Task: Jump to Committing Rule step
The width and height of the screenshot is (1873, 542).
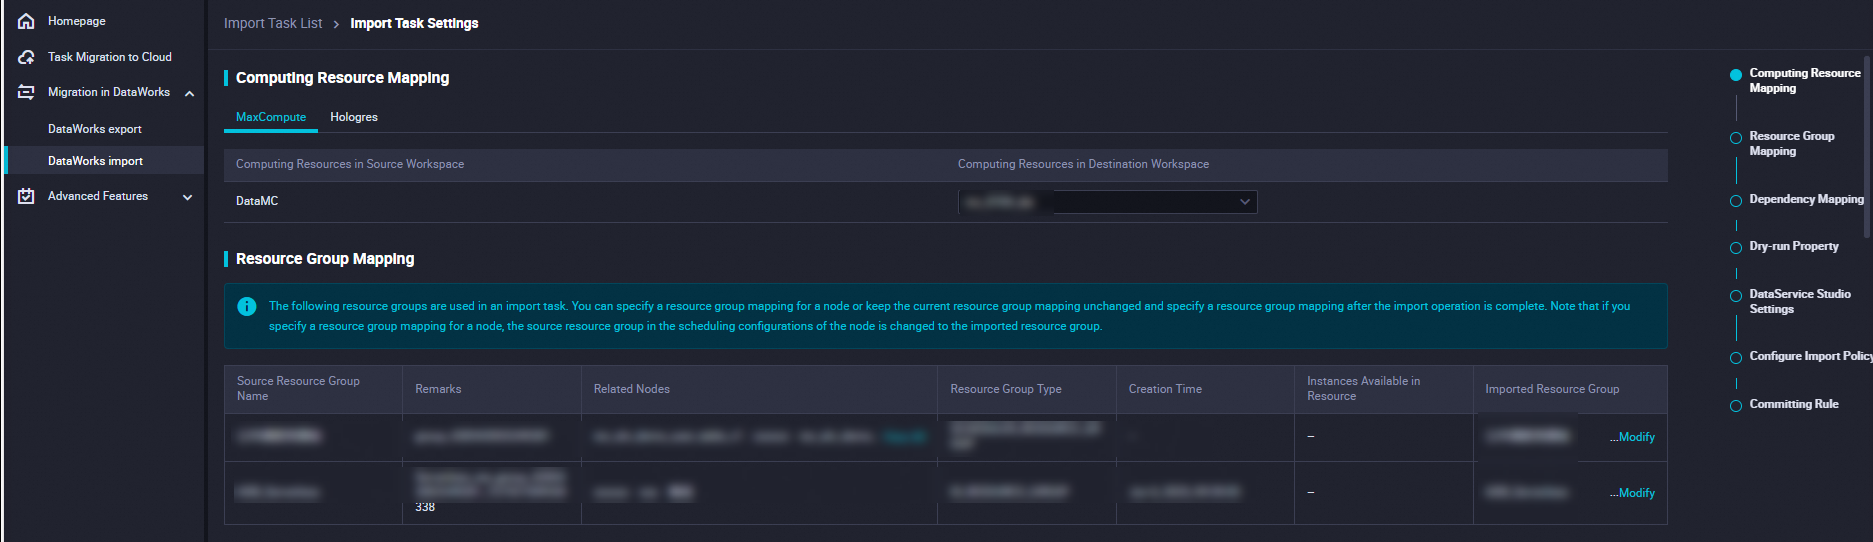Action: pyautogui.click(x=1793, y=404)
